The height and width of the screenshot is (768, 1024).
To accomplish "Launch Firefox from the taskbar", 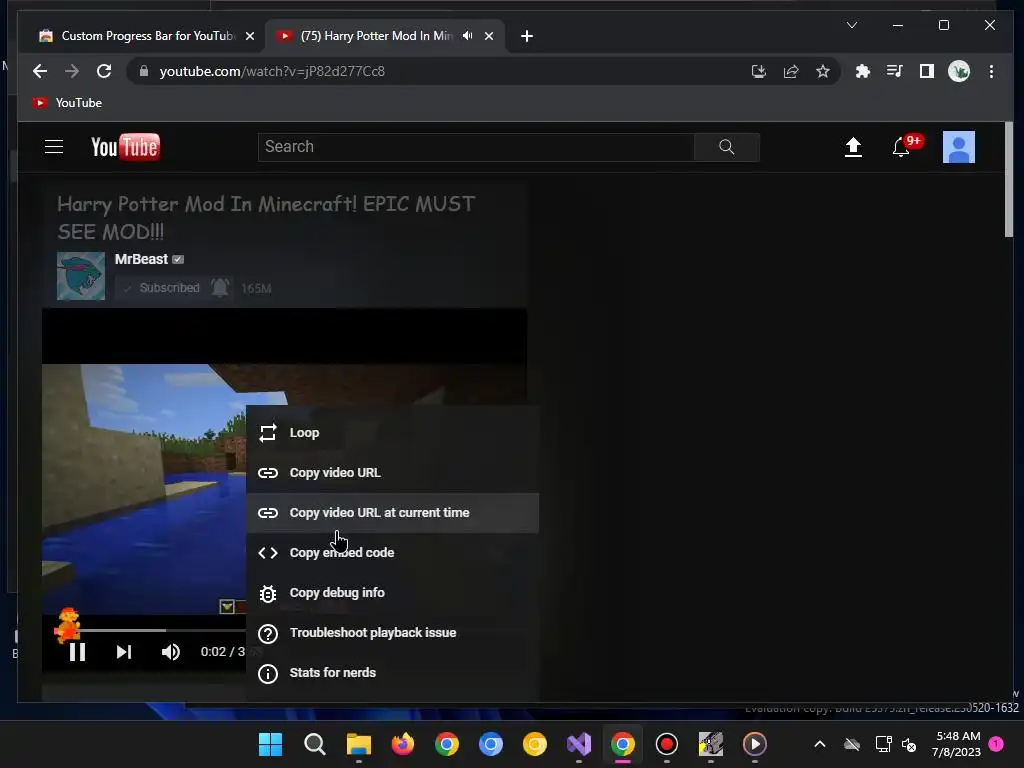I will [403, 744].
